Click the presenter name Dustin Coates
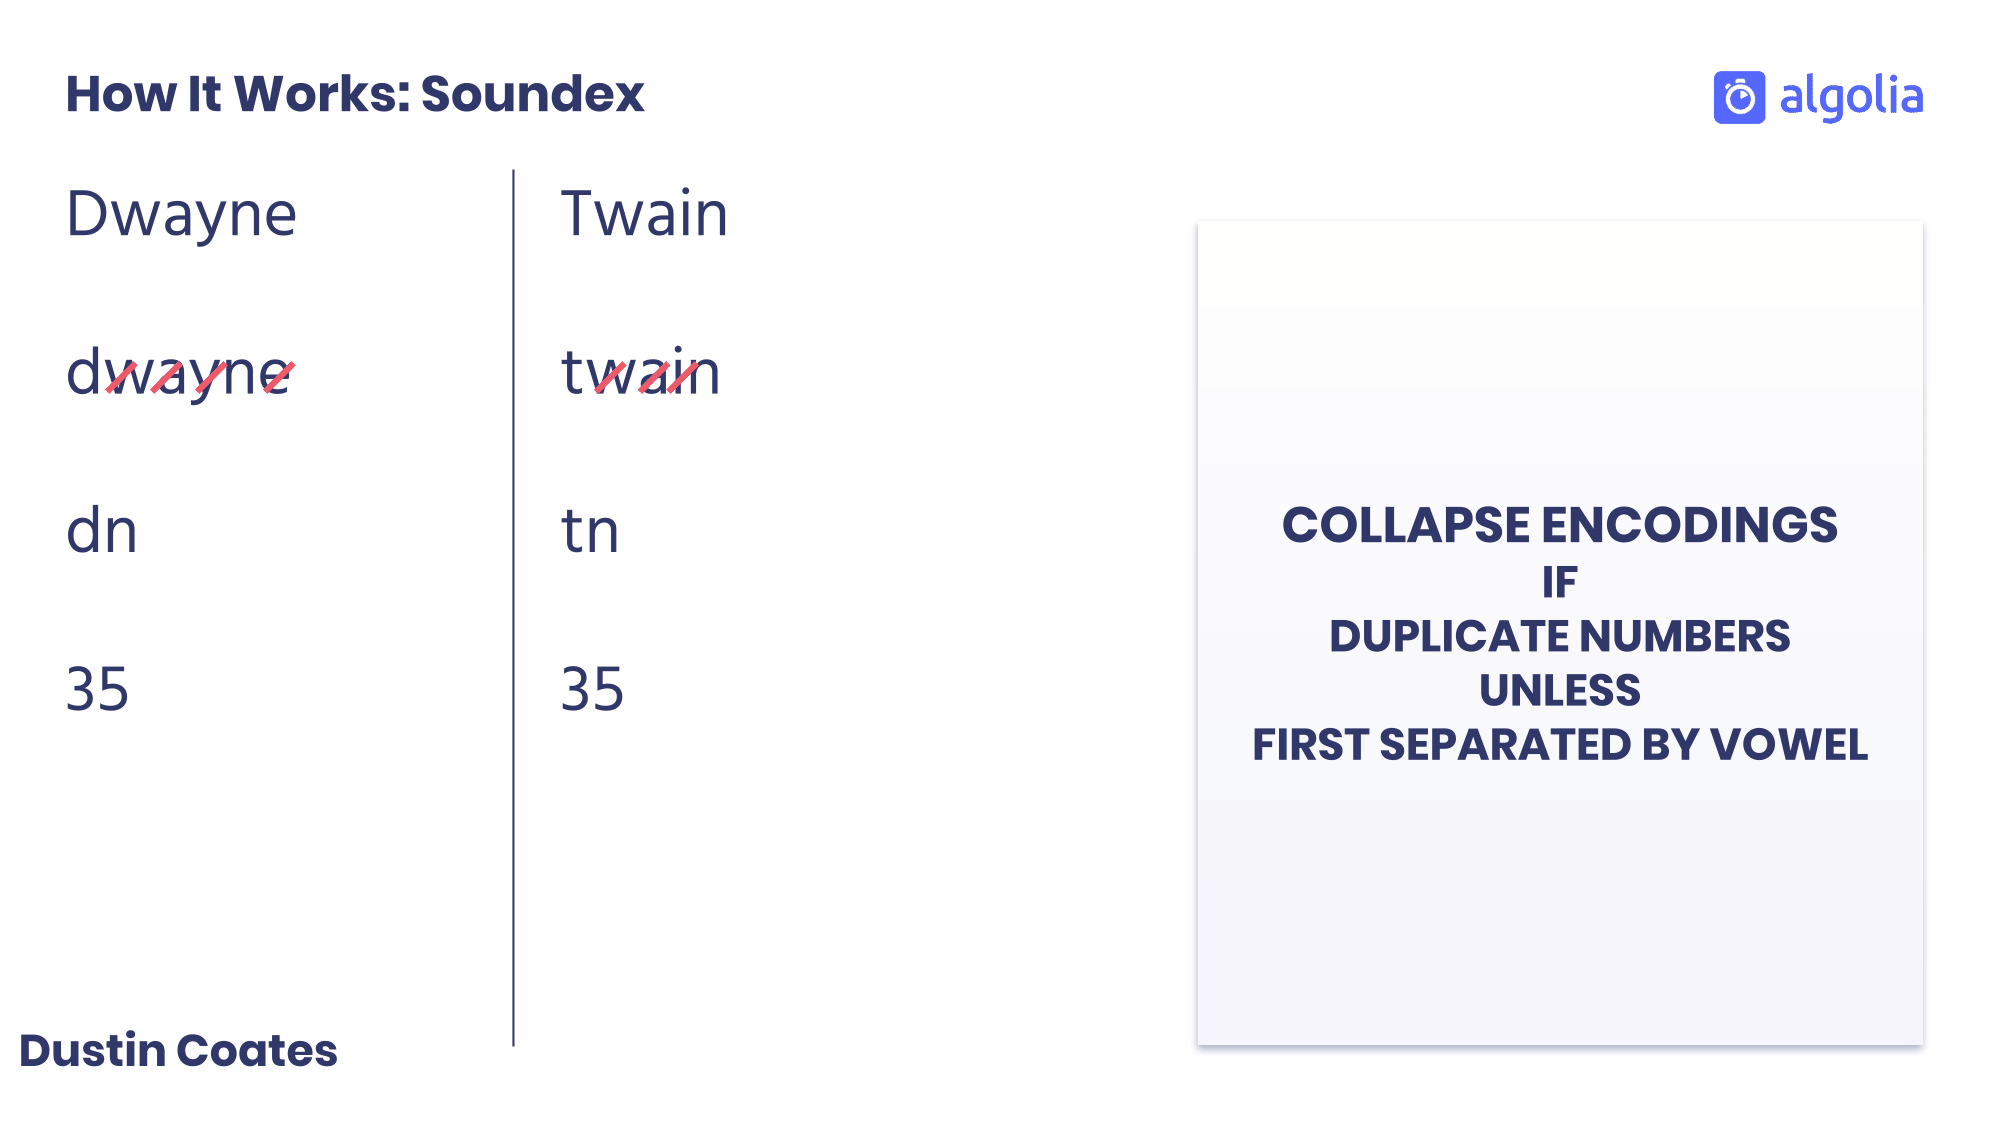 click(178, 1050)
